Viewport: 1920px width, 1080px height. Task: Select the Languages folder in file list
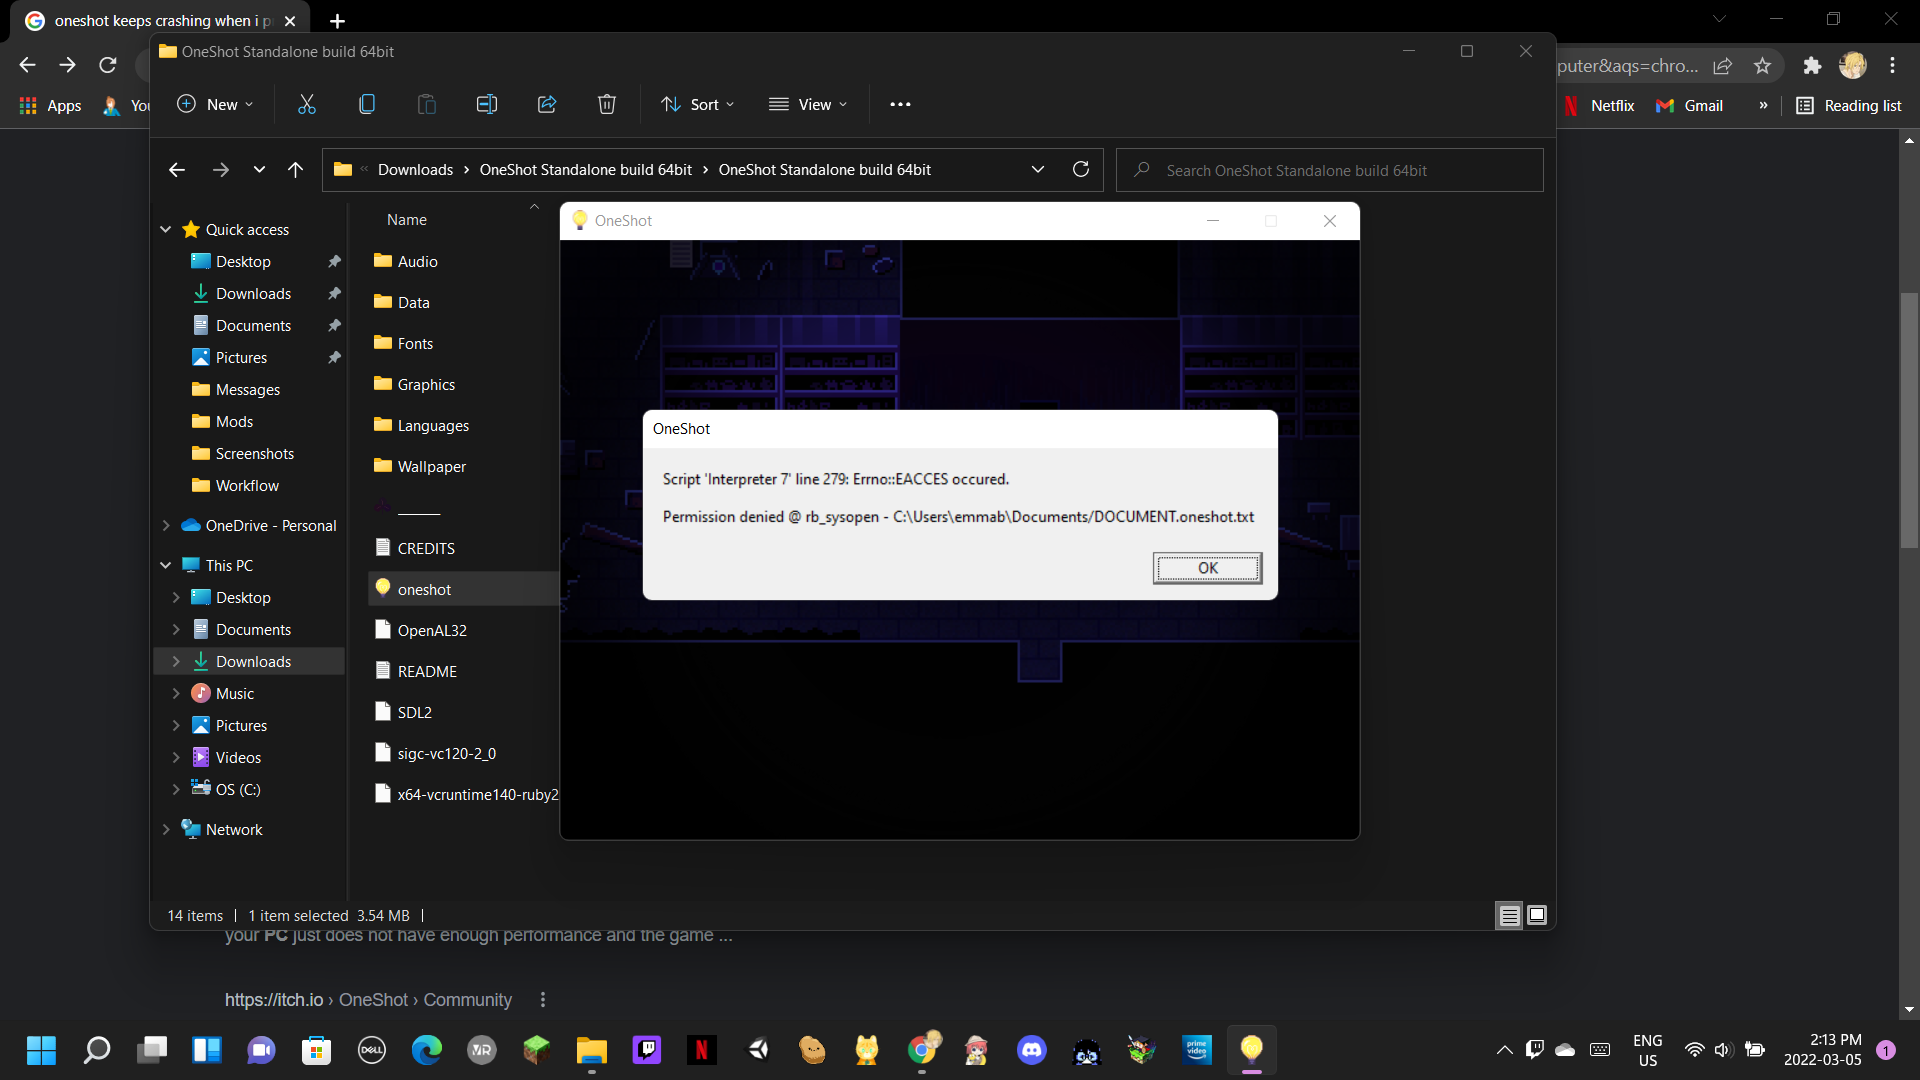(433, 426)
